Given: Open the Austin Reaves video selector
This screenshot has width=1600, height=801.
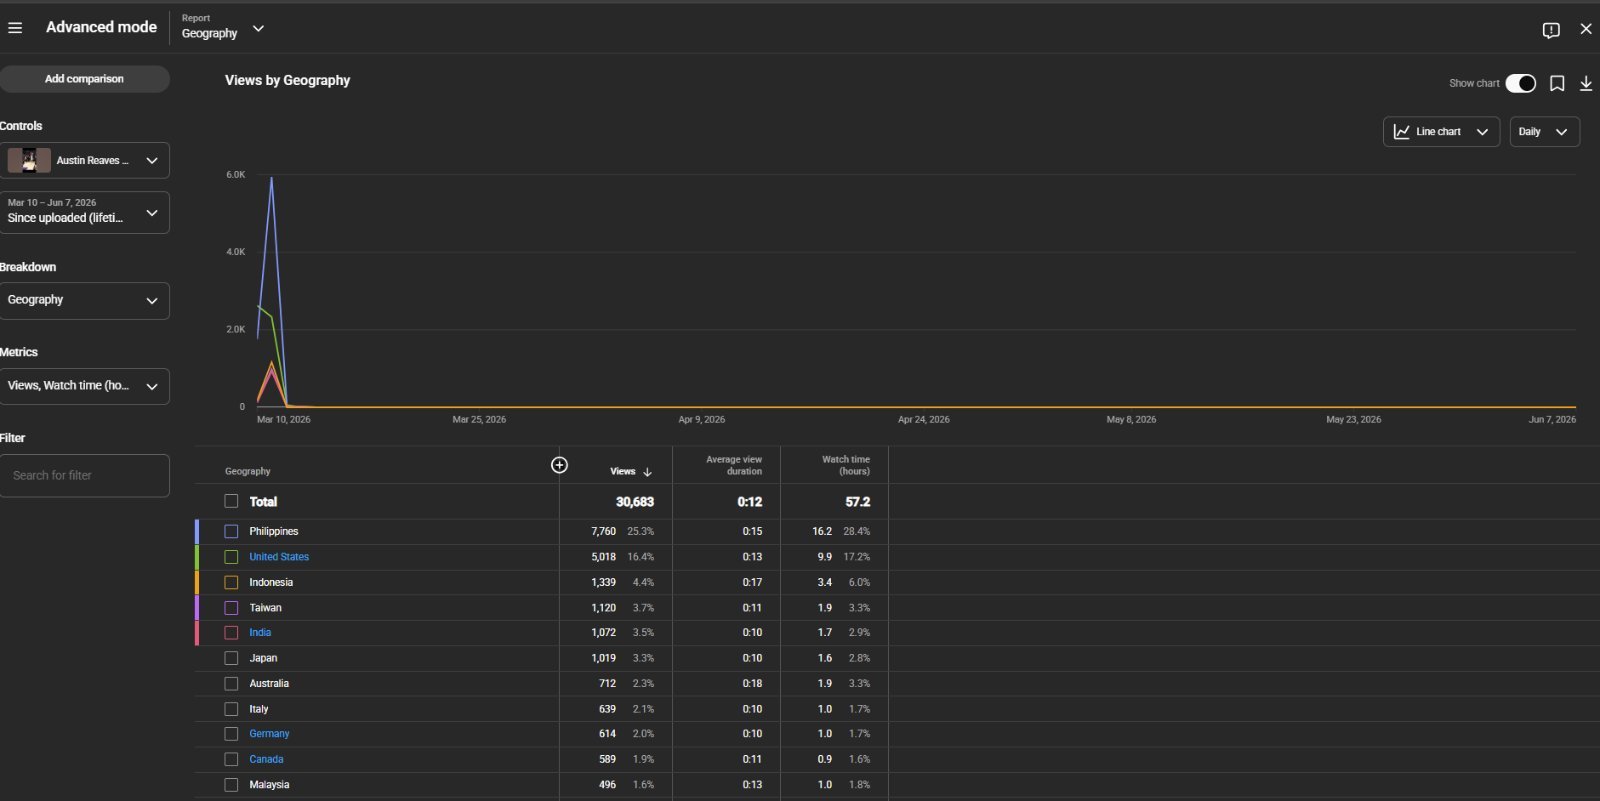Looking at the screenshot, I should tap(84, 160).
